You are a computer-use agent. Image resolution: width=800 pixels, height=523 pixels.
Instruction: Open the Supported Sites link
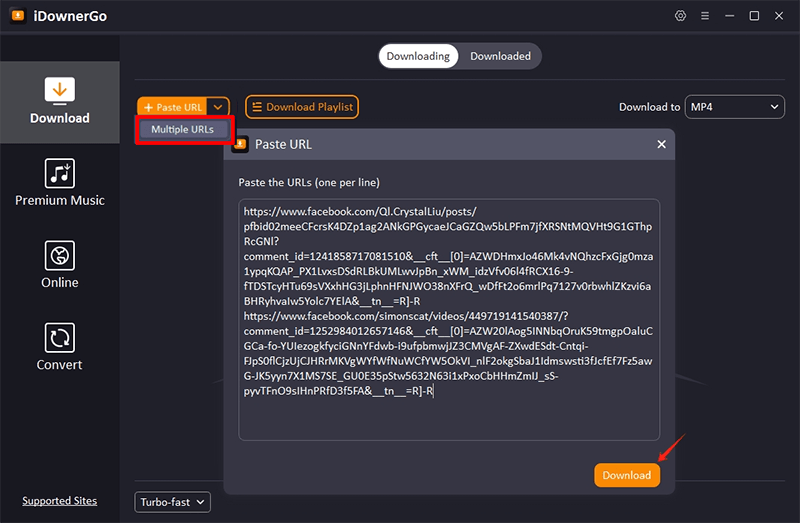(60, 501)
